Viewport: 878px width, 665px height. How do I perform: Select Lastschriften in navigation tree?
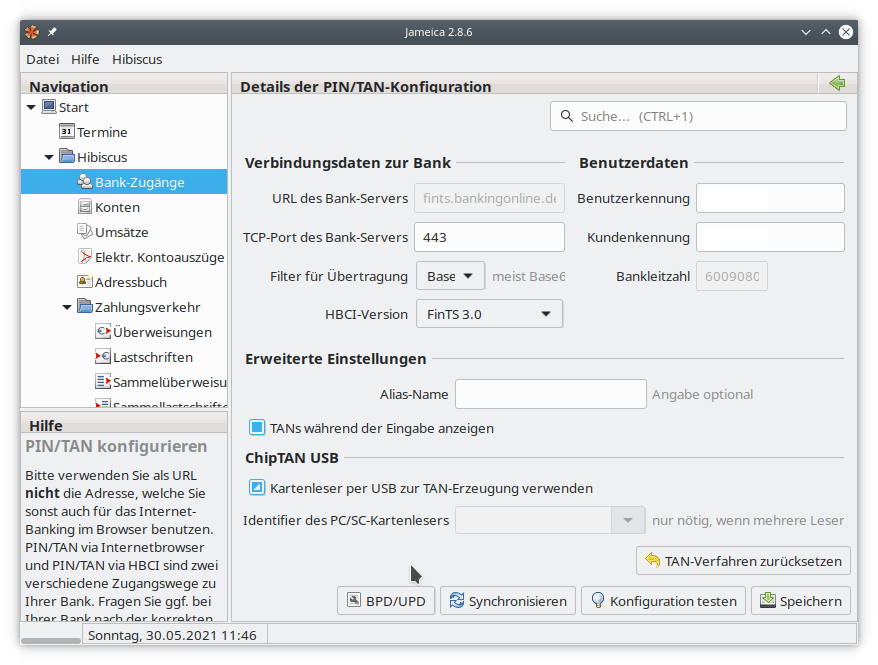[124, 357]
